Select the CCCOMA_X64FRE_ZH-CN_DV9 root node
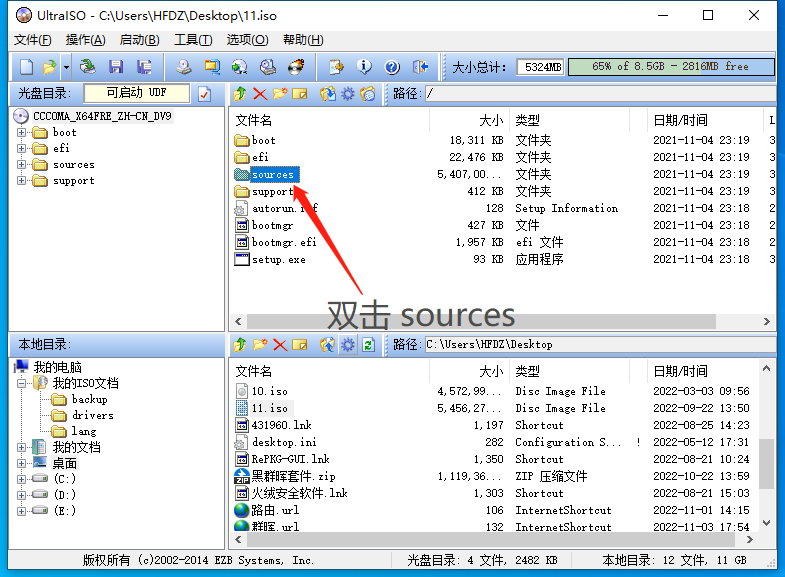785x577 pixels. coord(102,116)
